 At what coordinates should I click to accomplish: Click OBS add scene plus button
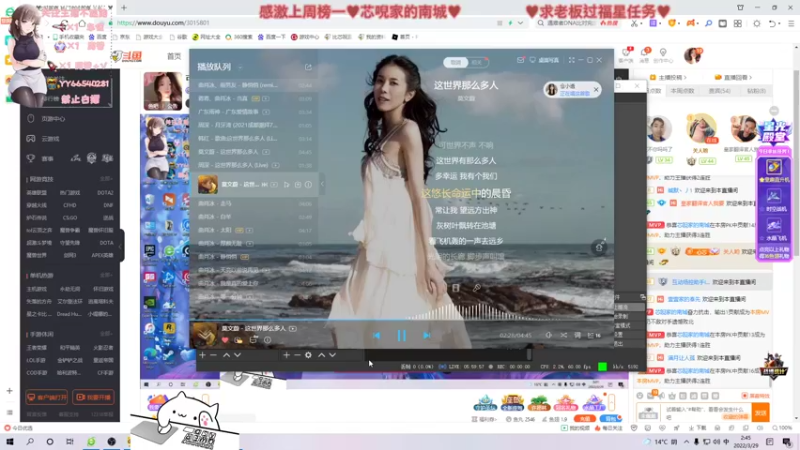pos(203,355)
